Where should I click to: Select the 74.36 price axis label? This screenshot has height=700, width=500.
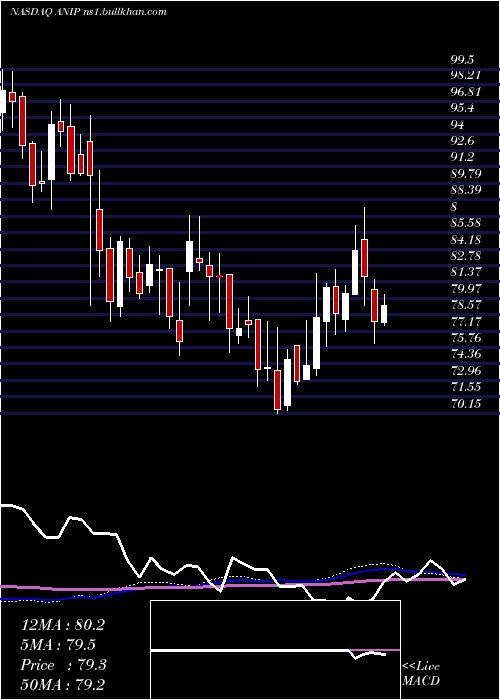pyautogui.click(x=465, y=354)
